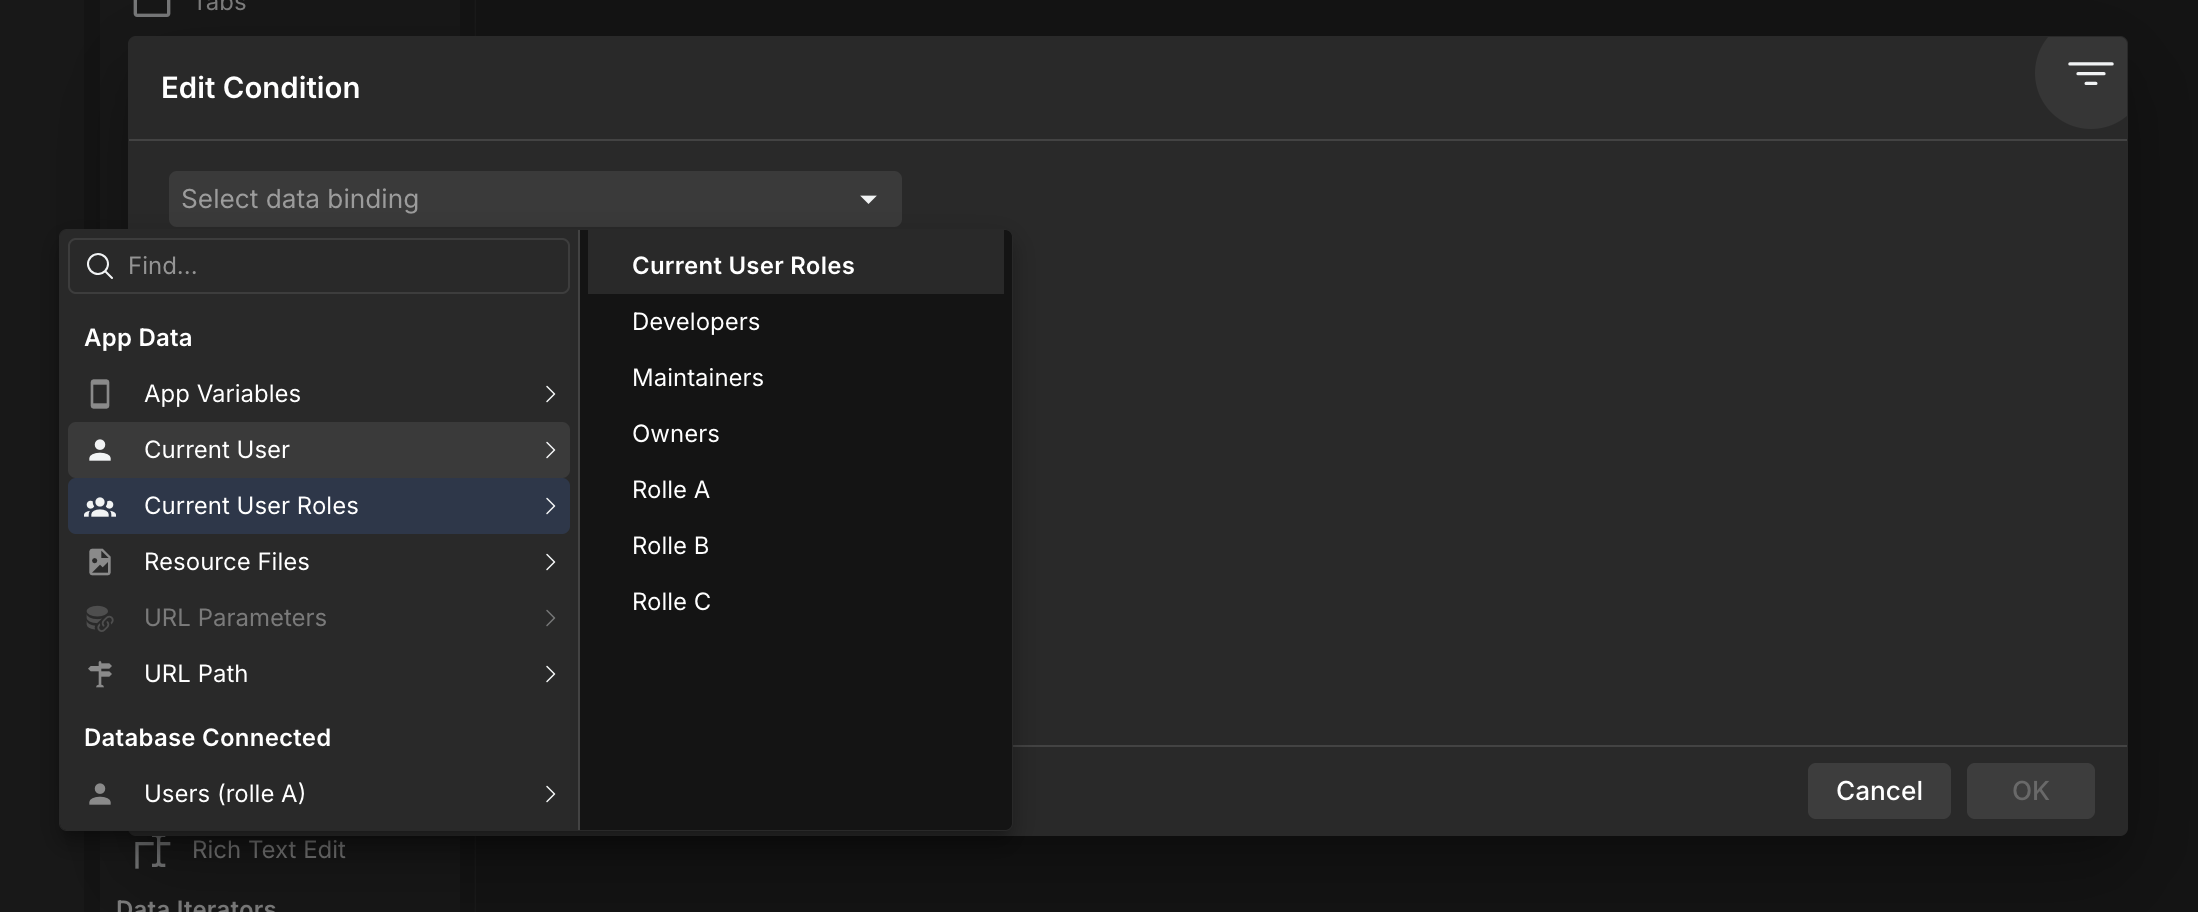2198x912 pixels.
Task: Focus the Find search field
Action: tap(340, 266)
